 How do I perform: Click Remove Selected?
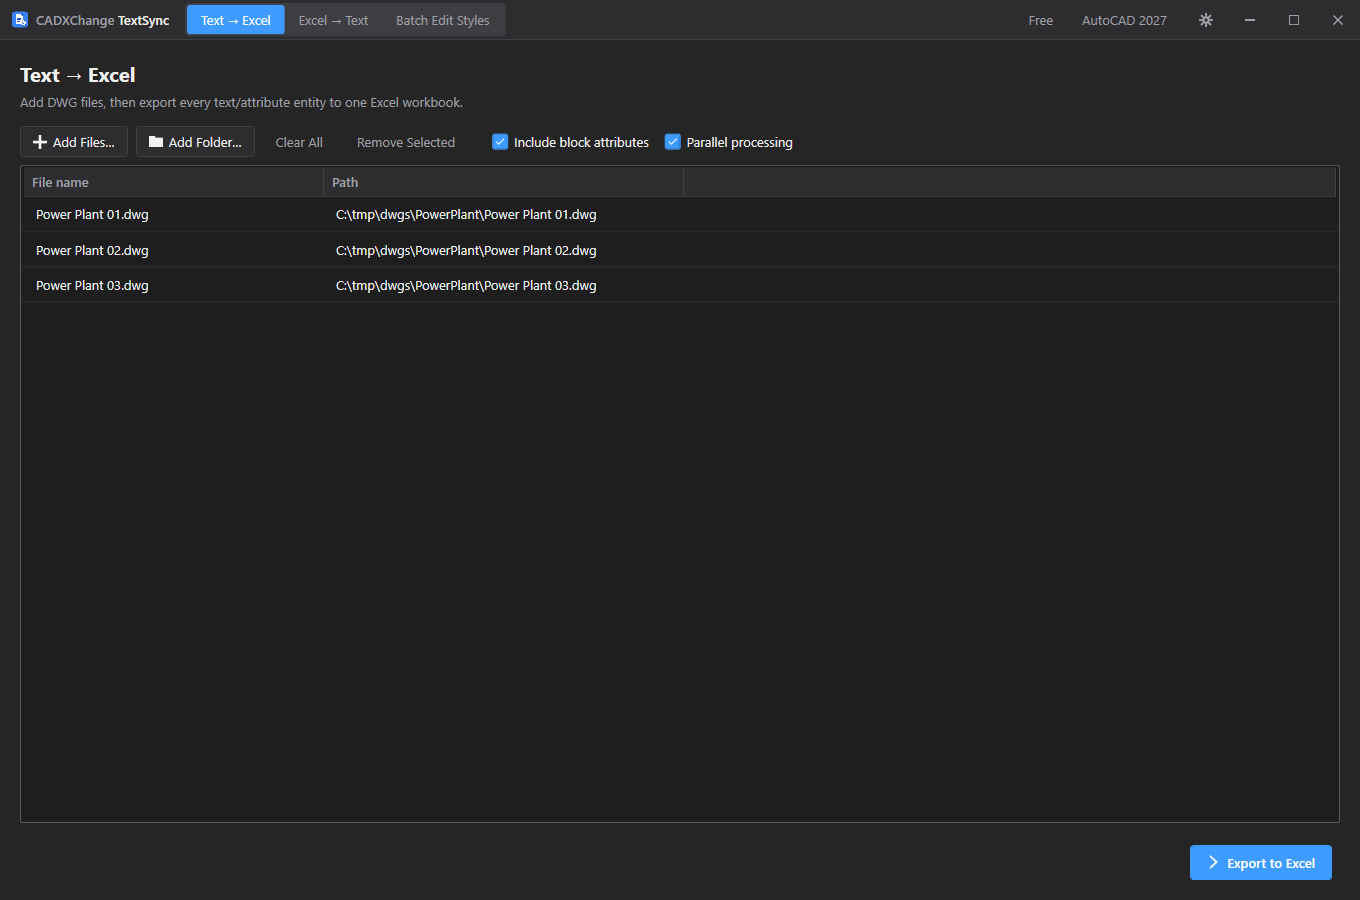coord(406,142)
